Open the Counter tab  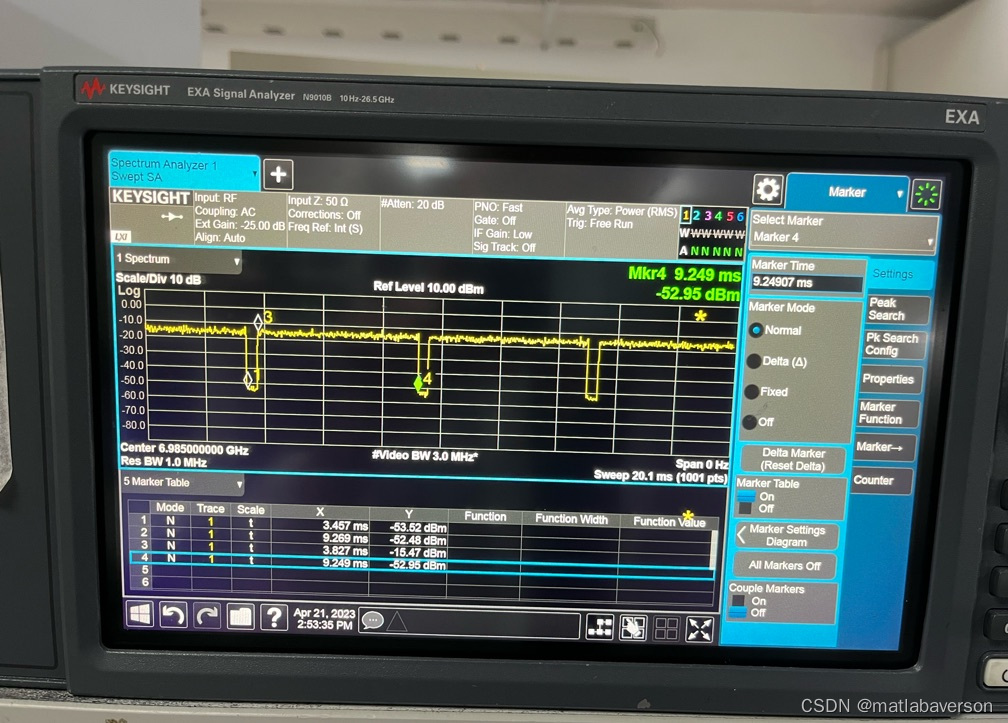(881, 480)
